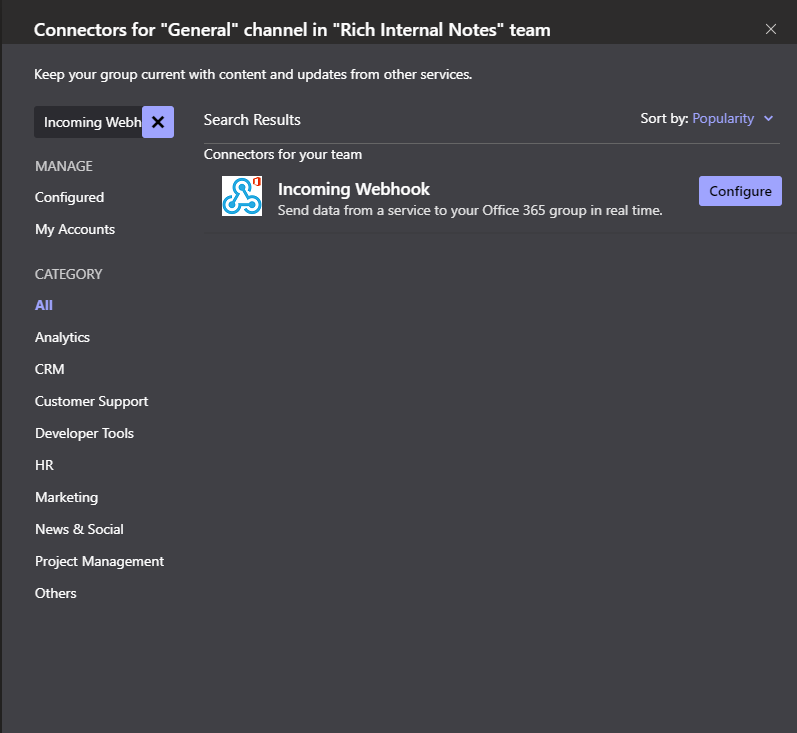Filter by News & Social category
Viewport: 797px width, 733px height.
pos(79,529)
